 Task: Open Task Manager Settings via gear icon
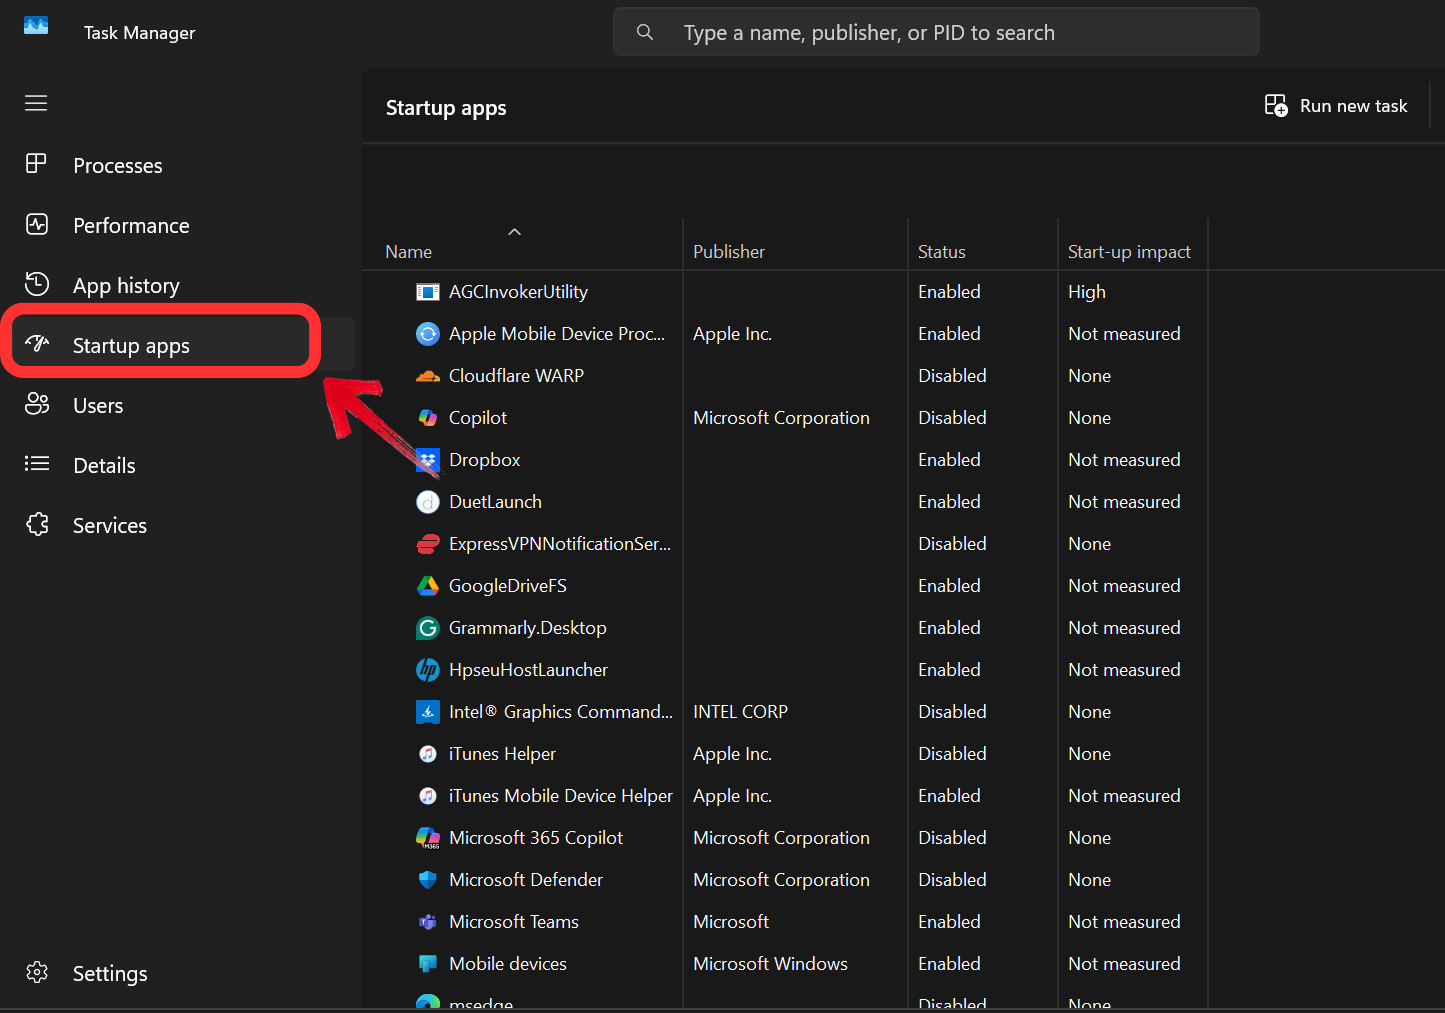tap(37, 972)
